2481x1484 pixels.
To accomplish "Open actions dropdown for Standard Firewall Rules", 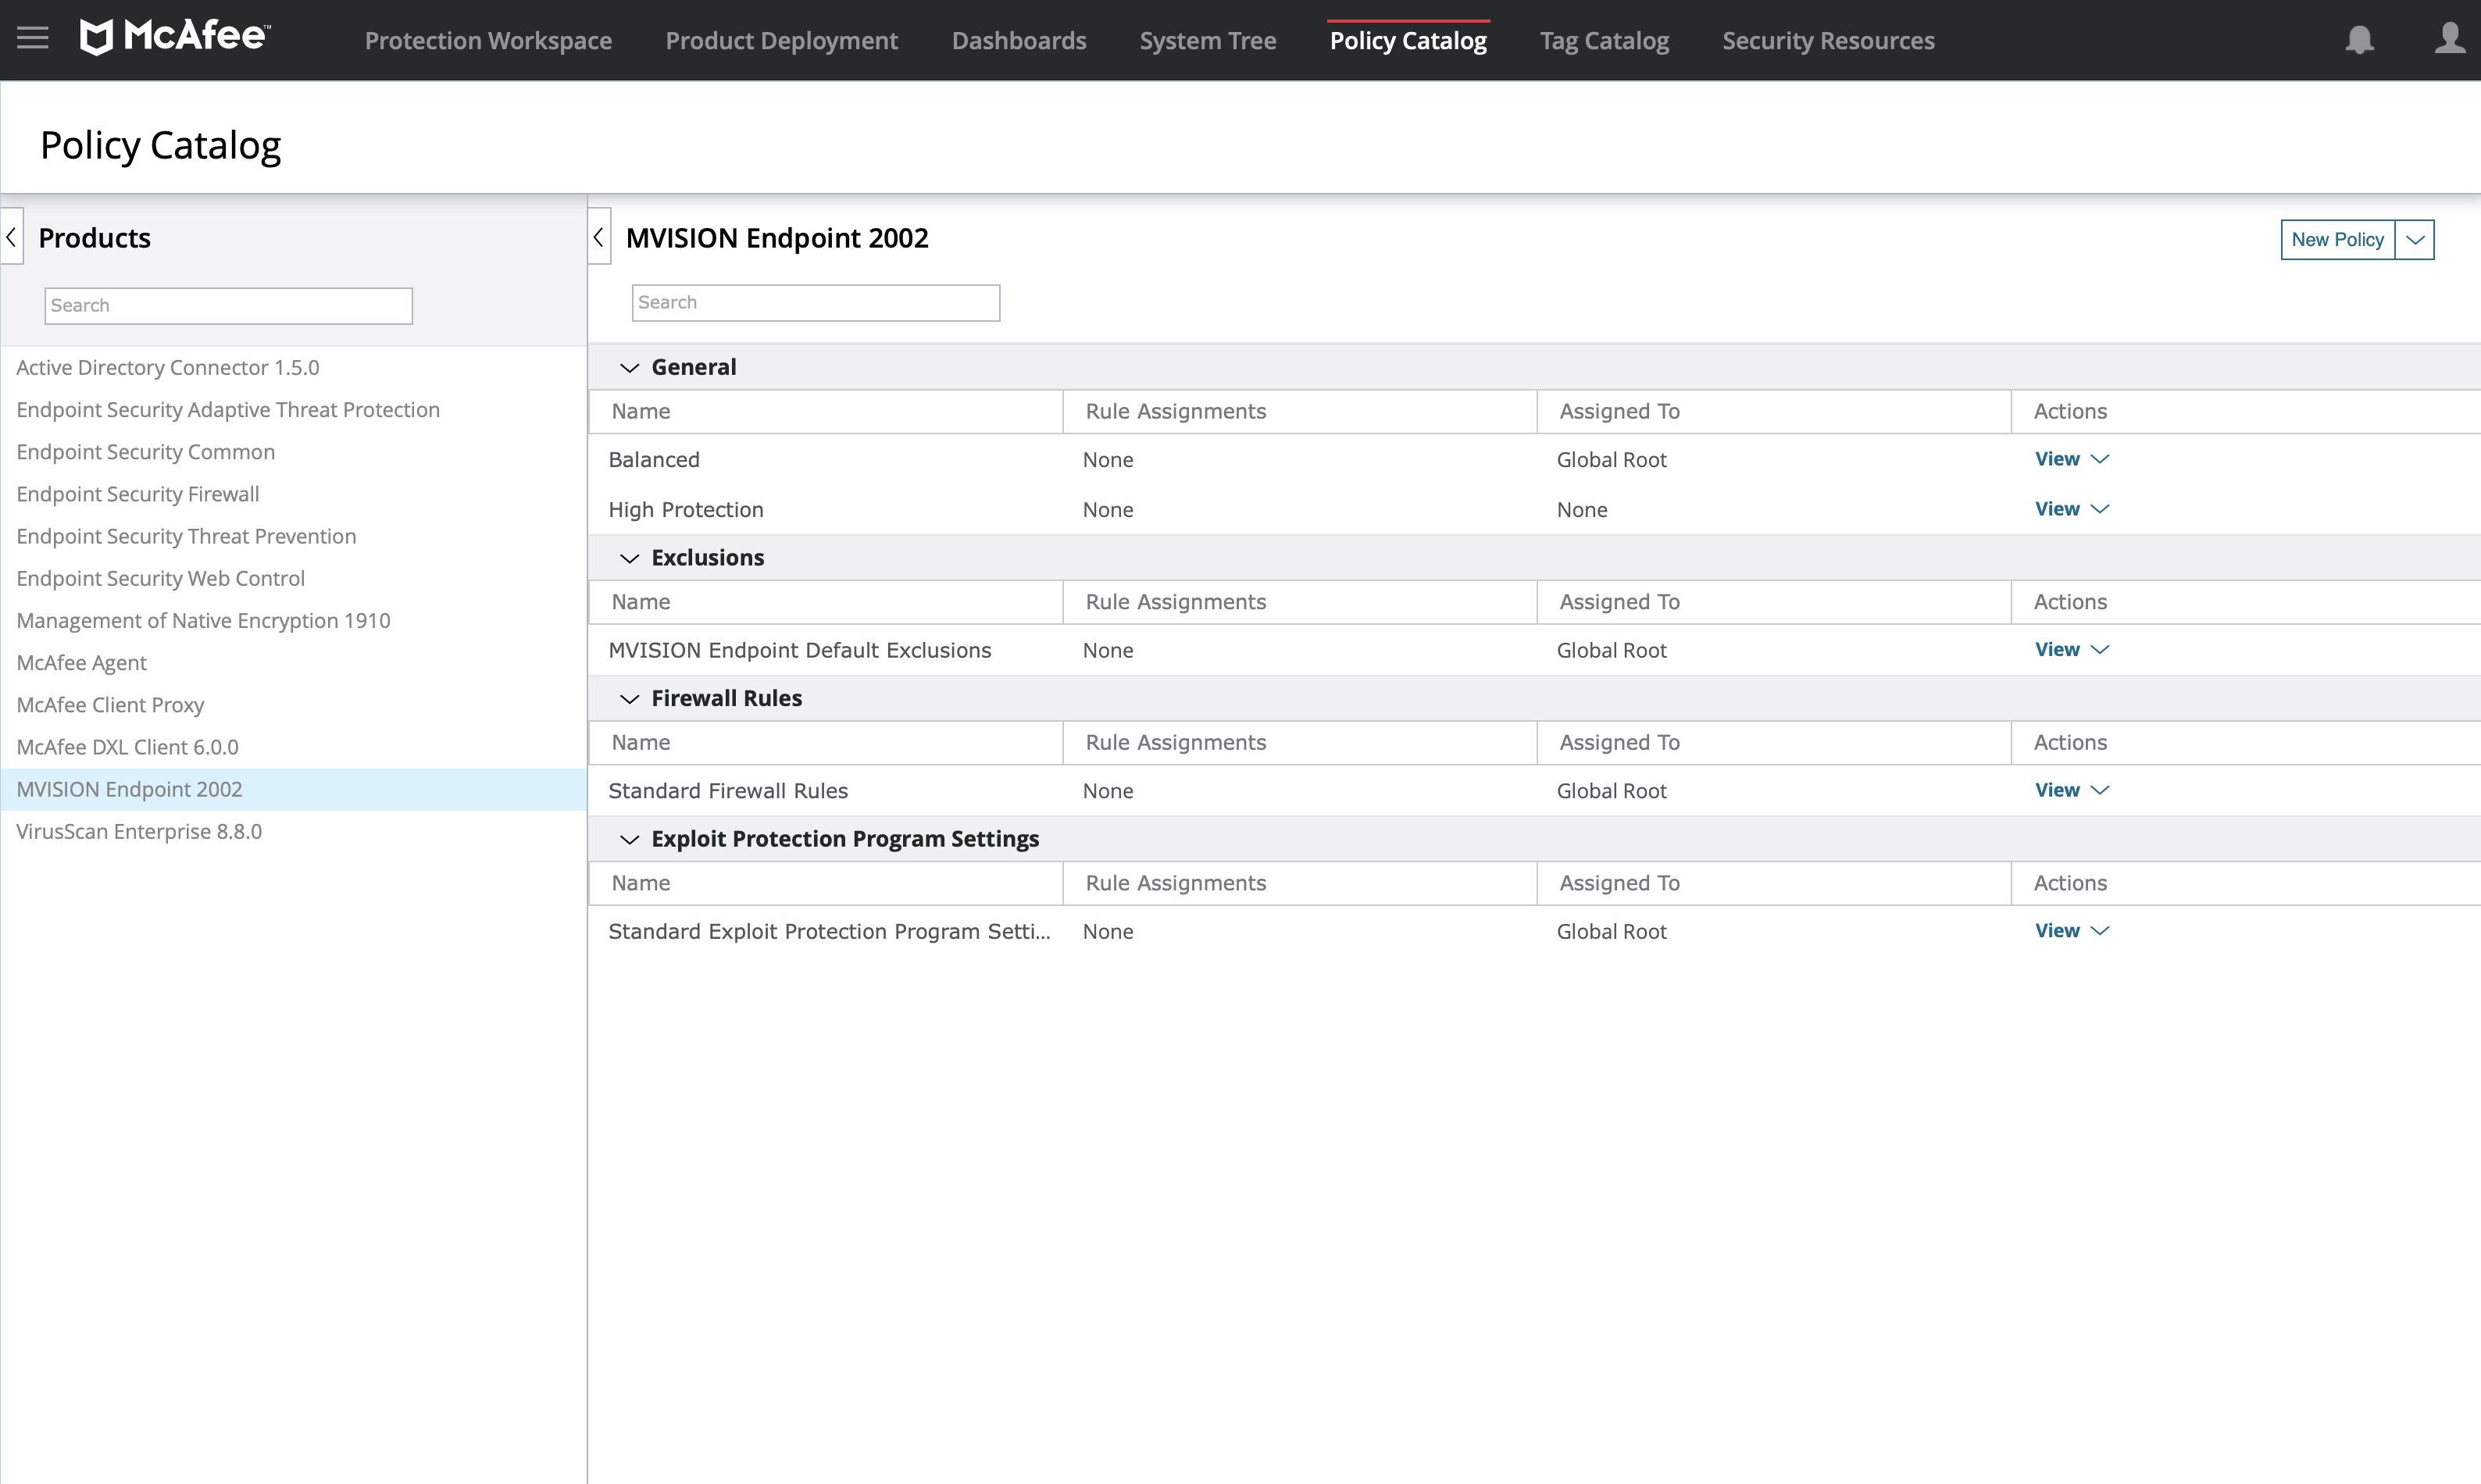I will (x=2100, y=790).
